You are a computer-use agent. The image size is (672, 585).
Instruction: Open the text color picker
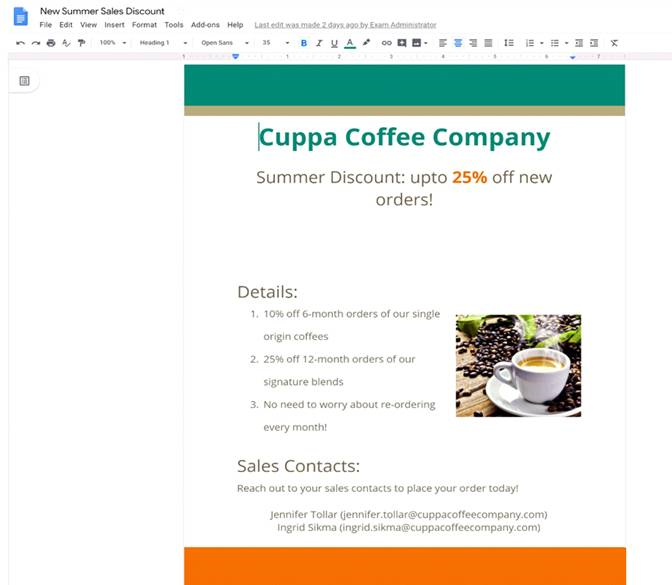tap(349, 43)
